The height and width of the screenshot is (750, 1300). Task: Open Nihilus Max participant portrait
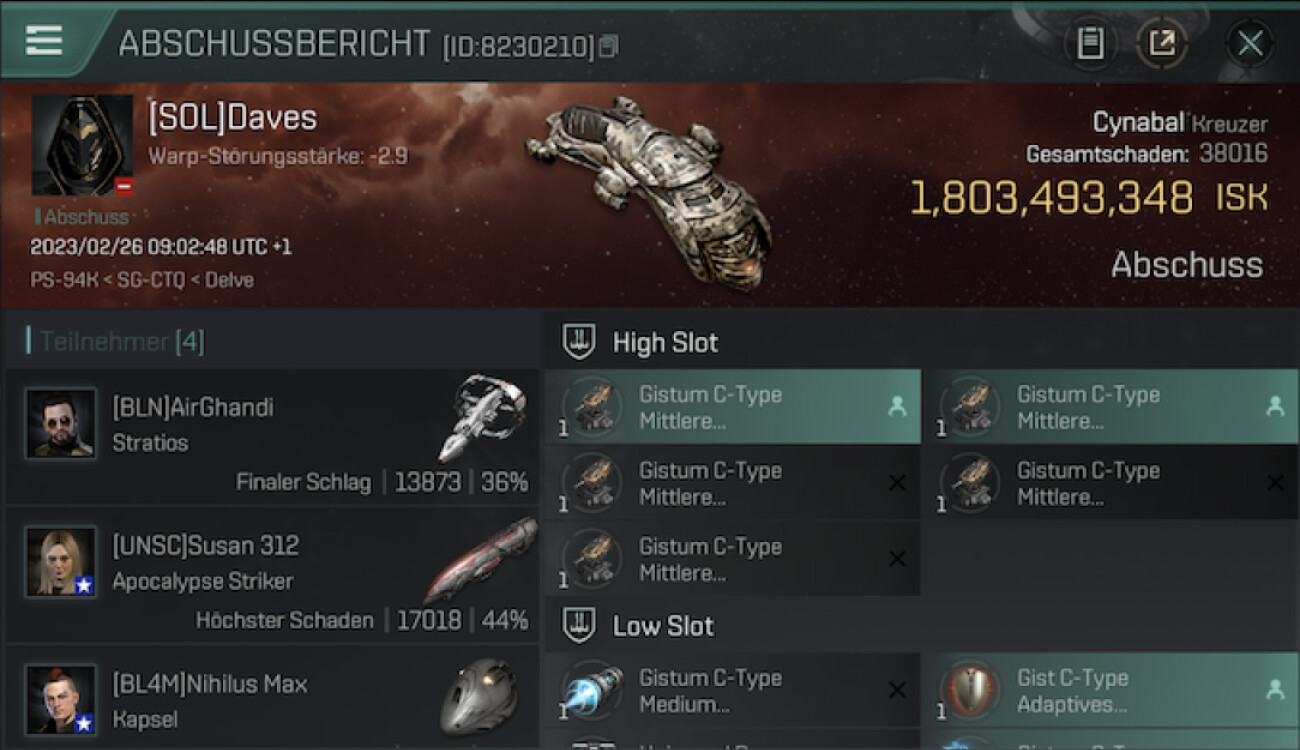tap(61, 700)
